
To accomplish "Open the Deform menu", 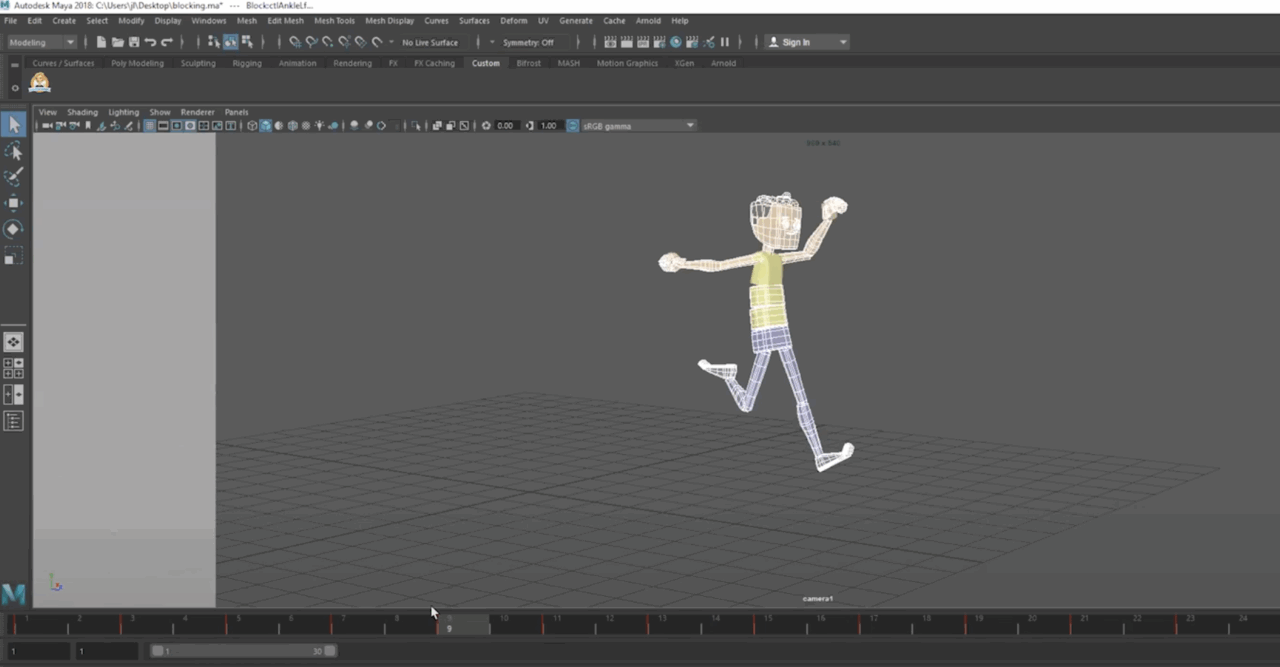I will point(513,20).
